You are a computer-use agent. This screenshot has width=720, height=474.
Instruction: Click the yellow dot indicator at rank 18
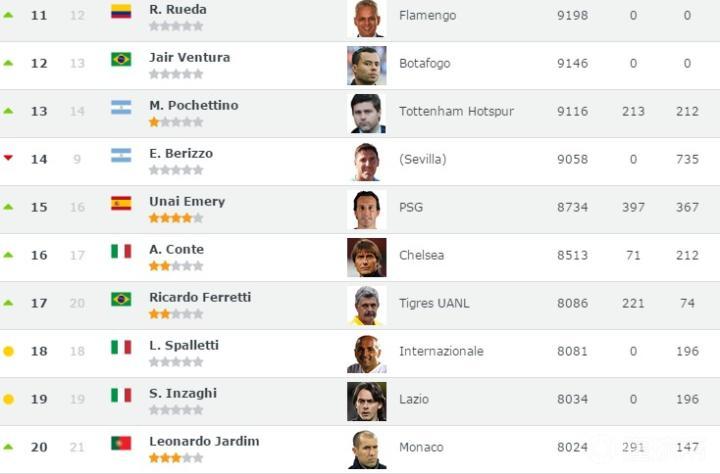tap(9, 351)
